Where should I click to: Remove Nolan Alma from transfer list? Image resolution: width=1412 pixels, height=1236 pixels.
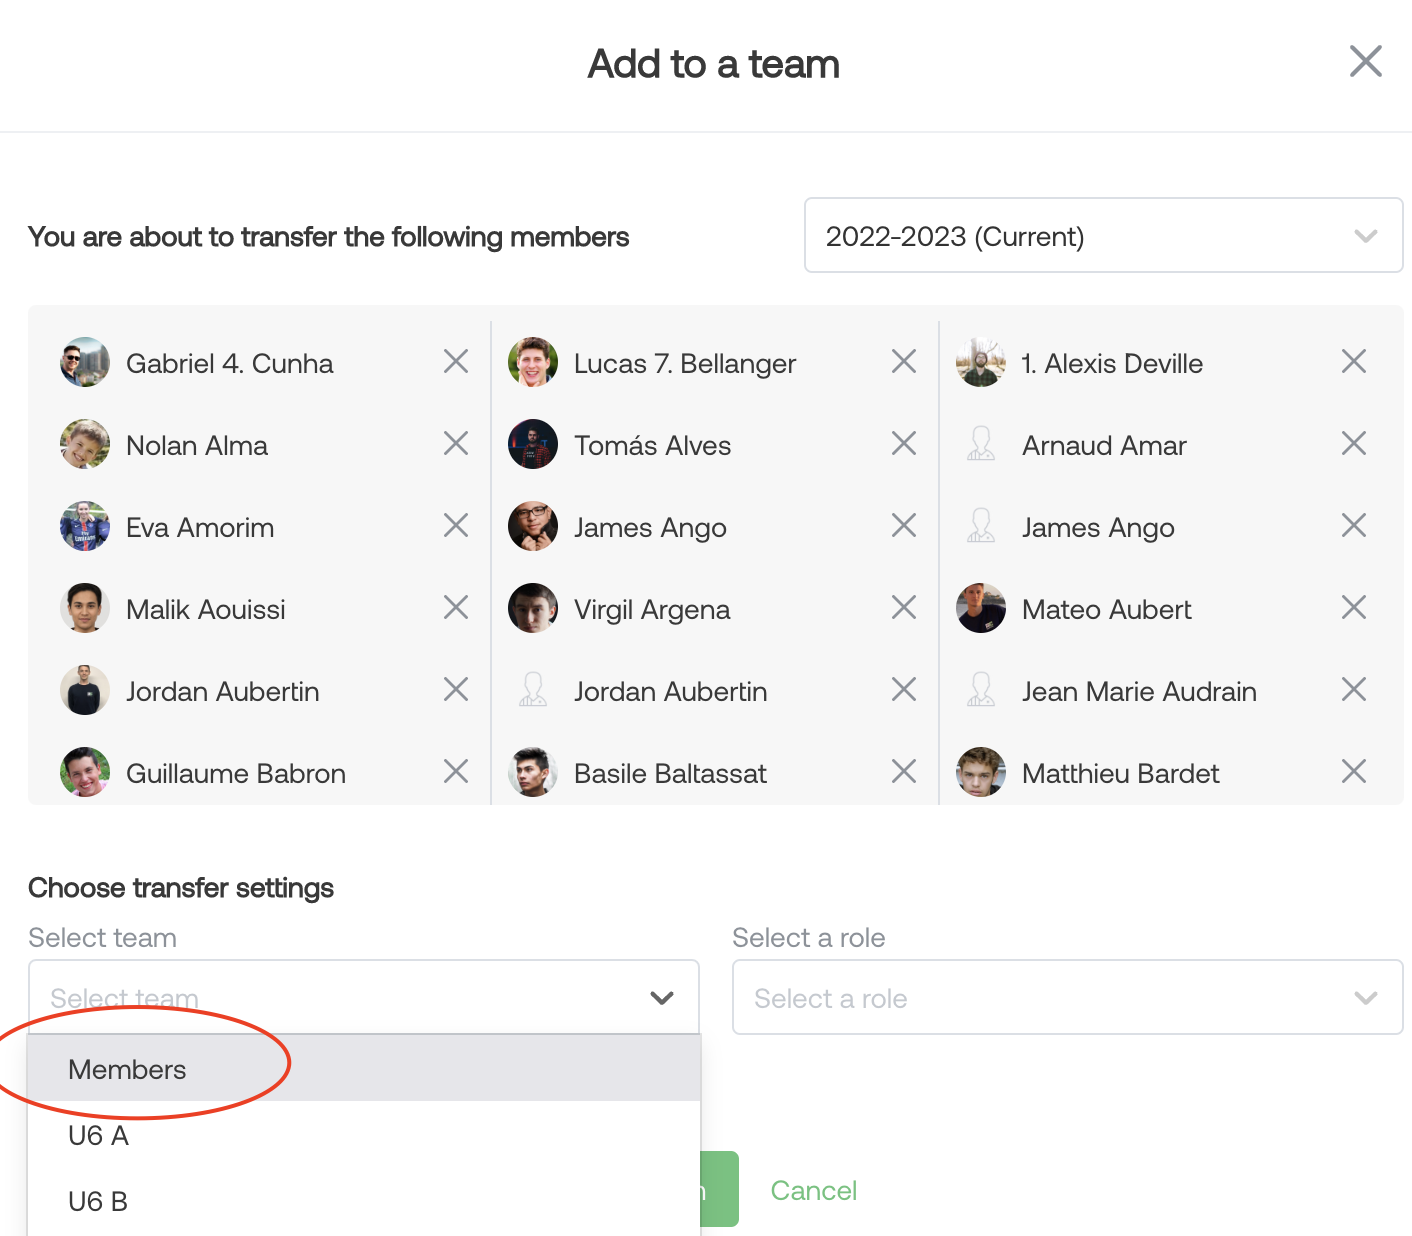[x=456, y=443]
